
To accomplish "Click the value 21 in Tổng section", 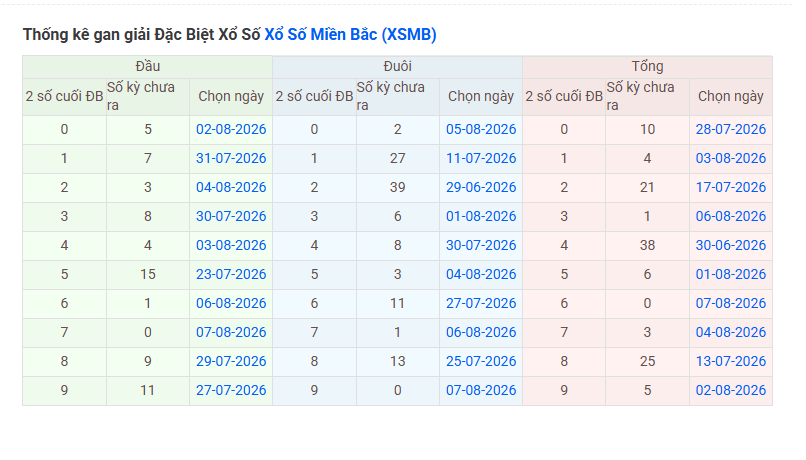I will (x=647, y=187).
